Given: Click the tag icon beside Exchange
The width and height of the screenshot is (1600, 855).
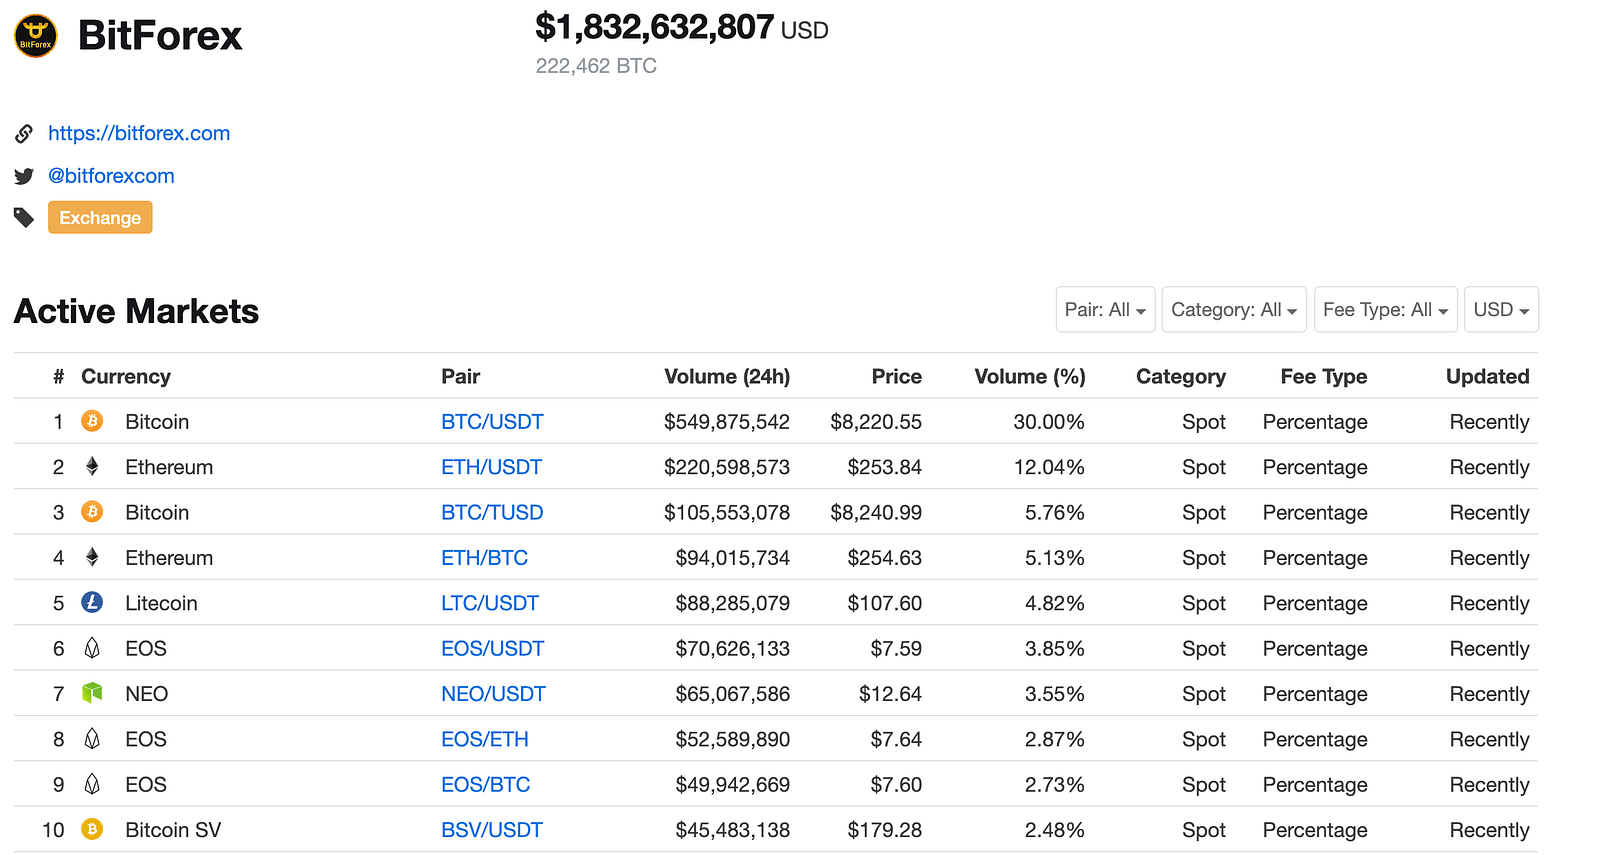Looking at the screenshot, I should pyautogui.click(x=24, y=218).
